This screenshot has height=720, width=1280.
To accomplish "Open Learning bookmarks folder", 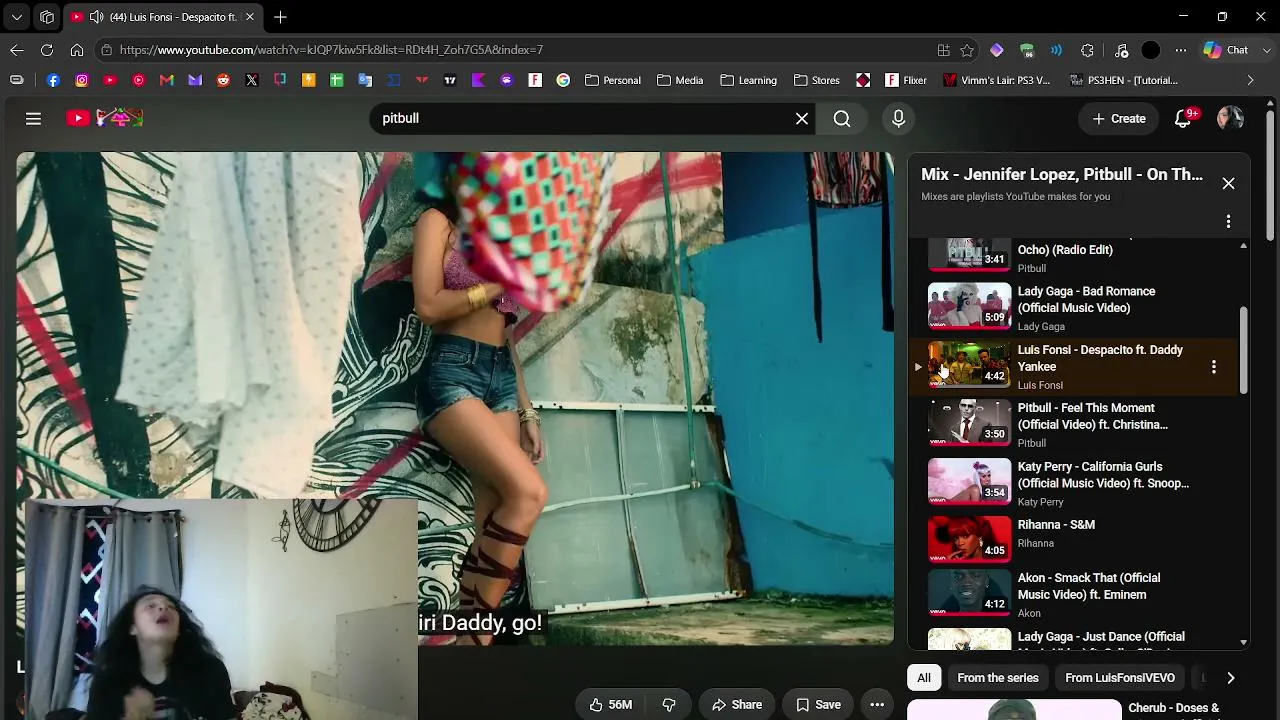I will point(748,80).
